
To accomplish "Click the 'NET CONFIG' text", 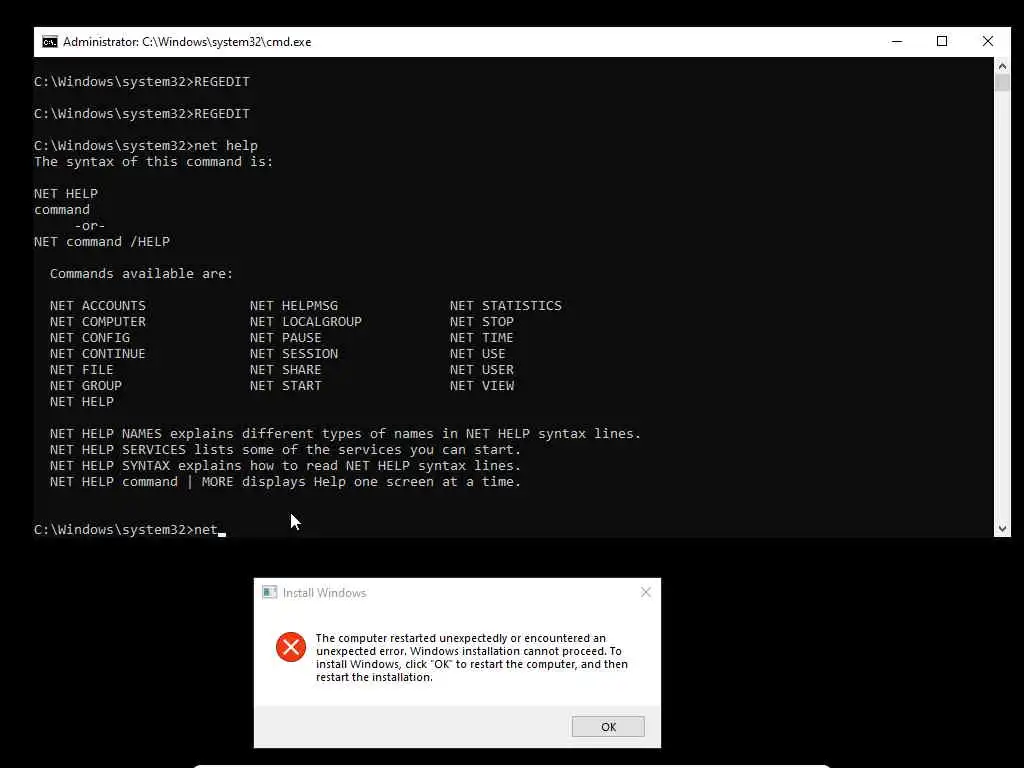I will tap(90, 338).
